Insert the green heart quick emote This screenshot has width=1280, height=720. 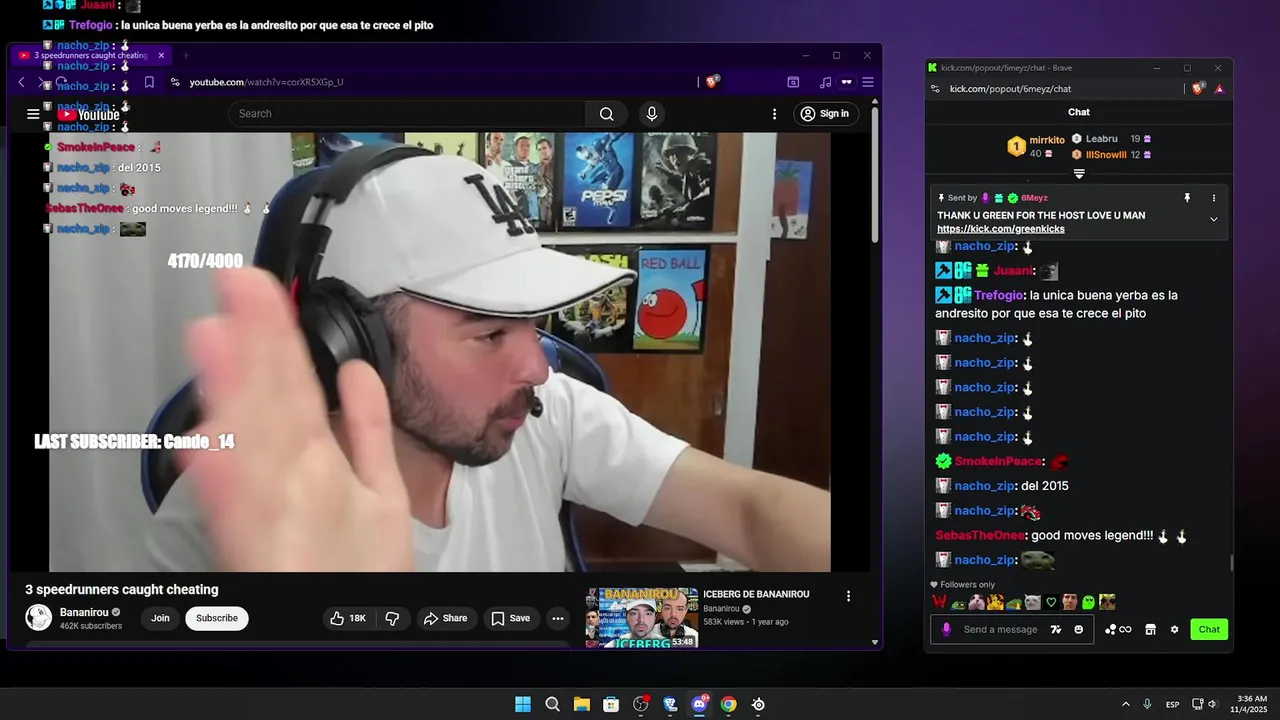point(1051,602)
